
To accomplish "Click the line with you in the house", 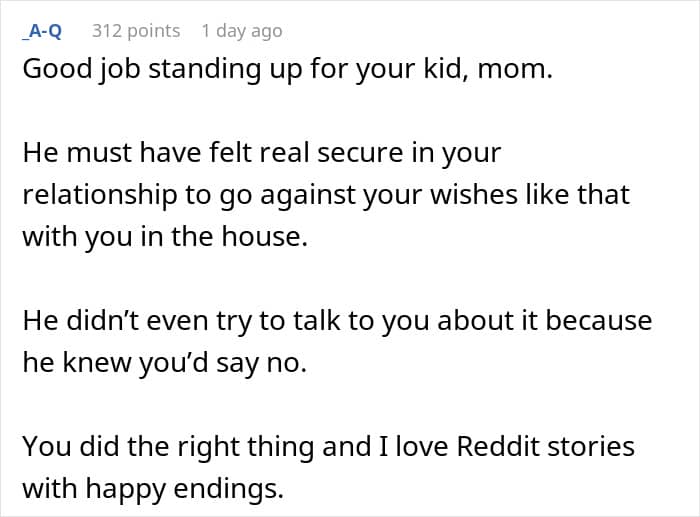I will pyautogui.click(x=165, y=237).
